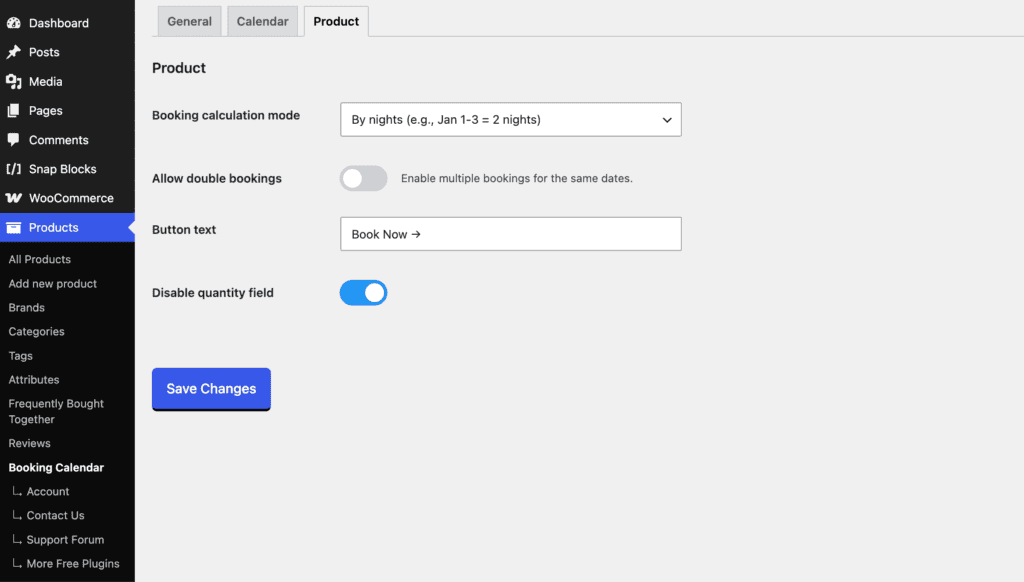Go to Frequently Bought Together
The height and width of the screenshot is (582, 1024).
[x=56, y=412]
